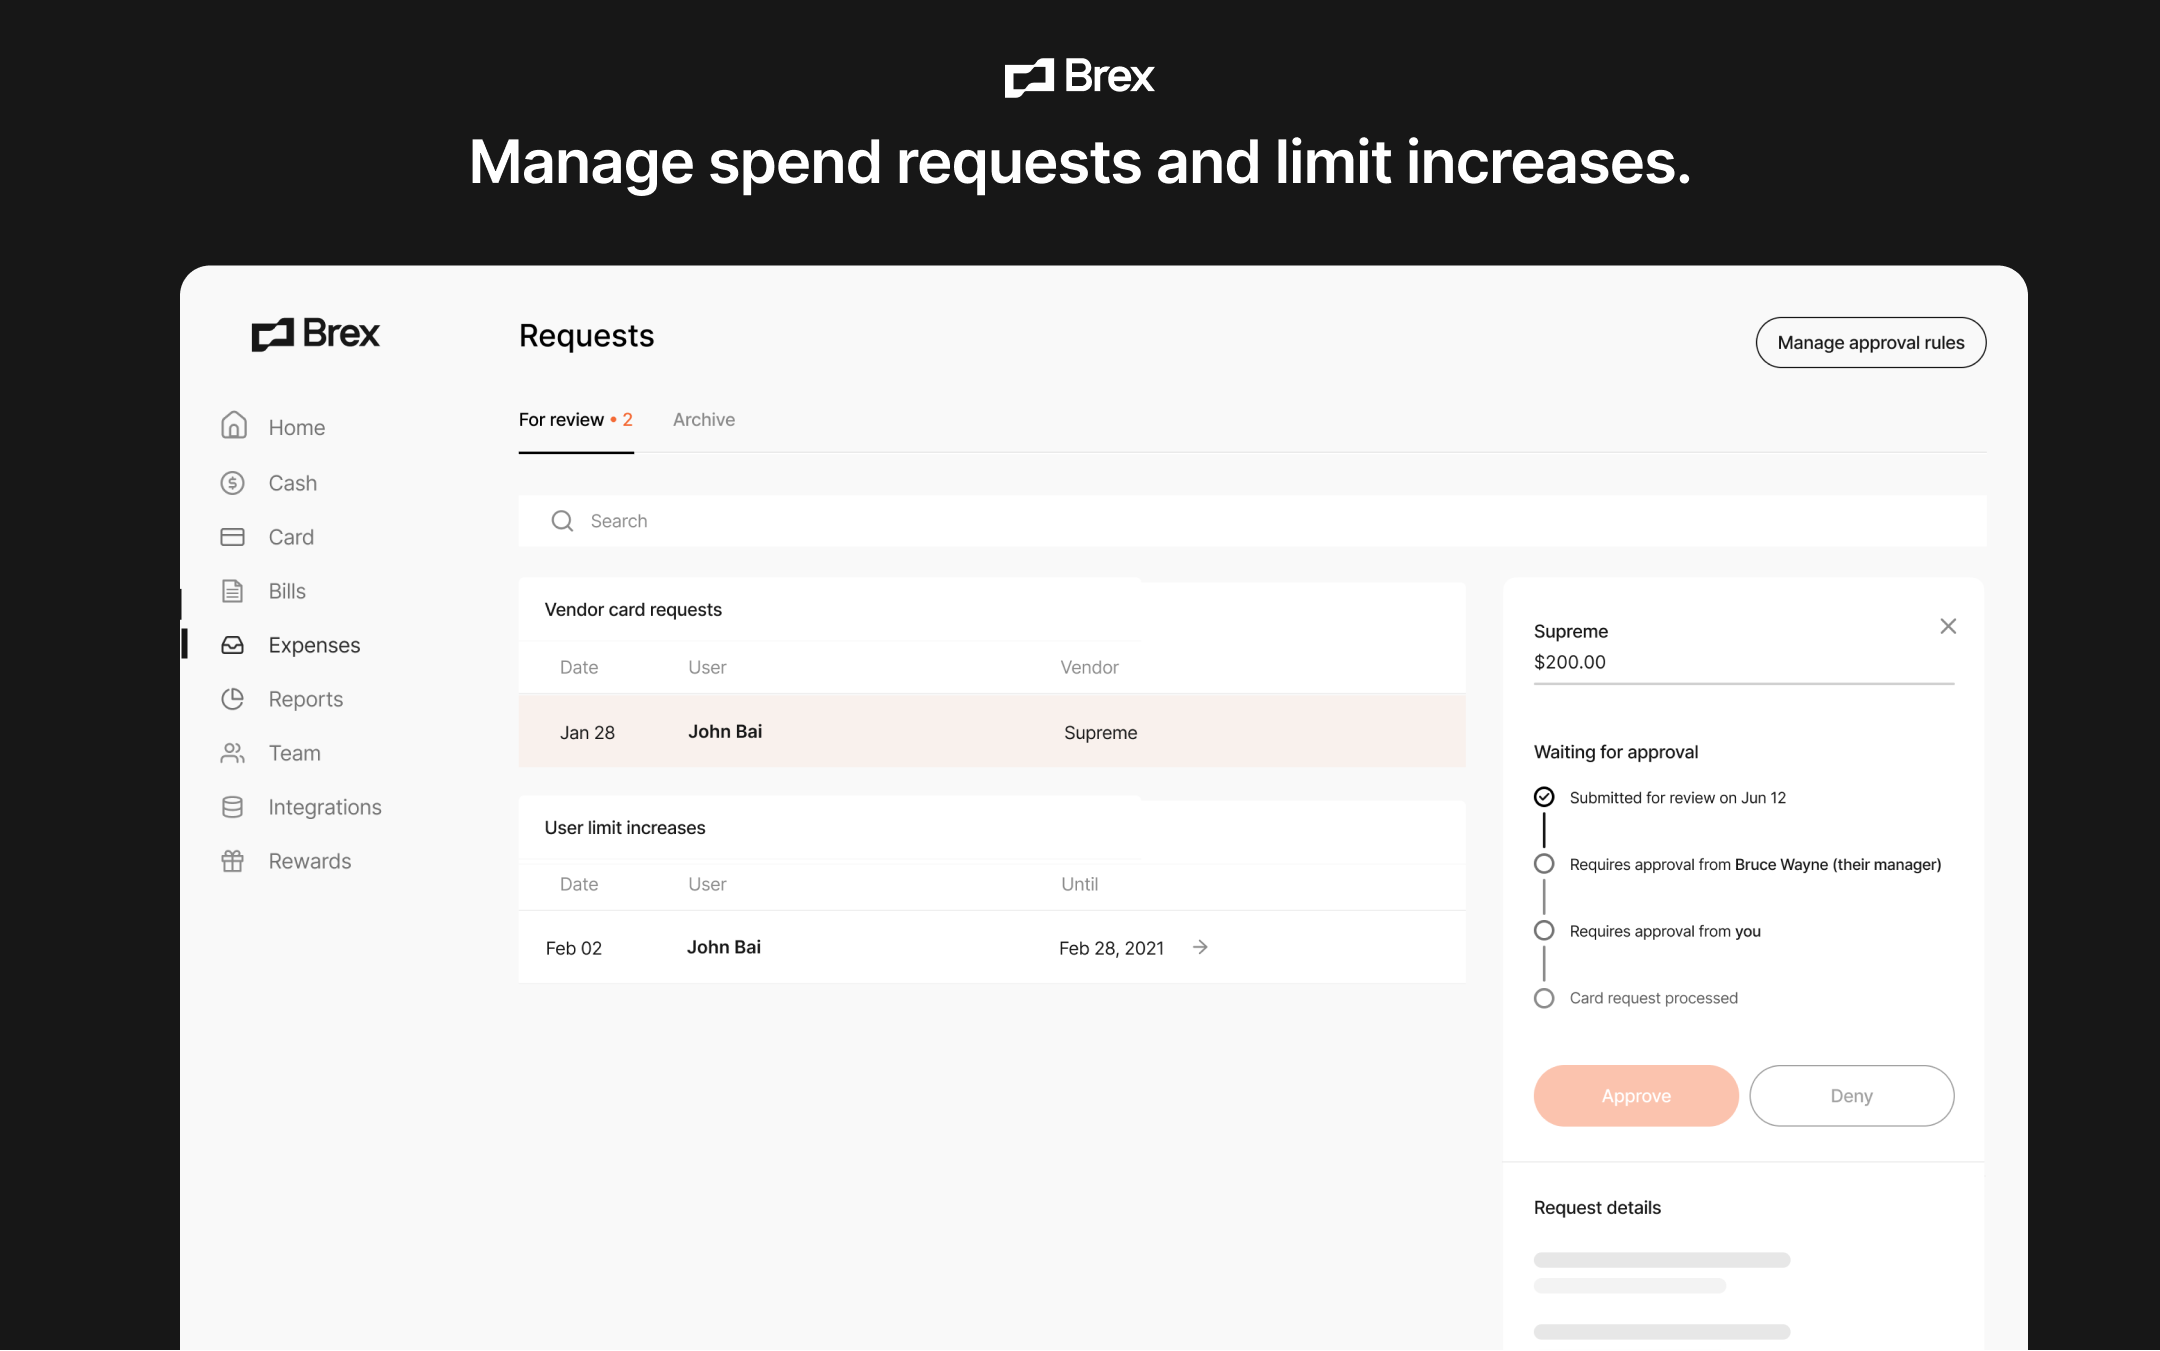The image size is (2160, 1351).
Task: Switch to the For review tab
Action: coord(563,420)
